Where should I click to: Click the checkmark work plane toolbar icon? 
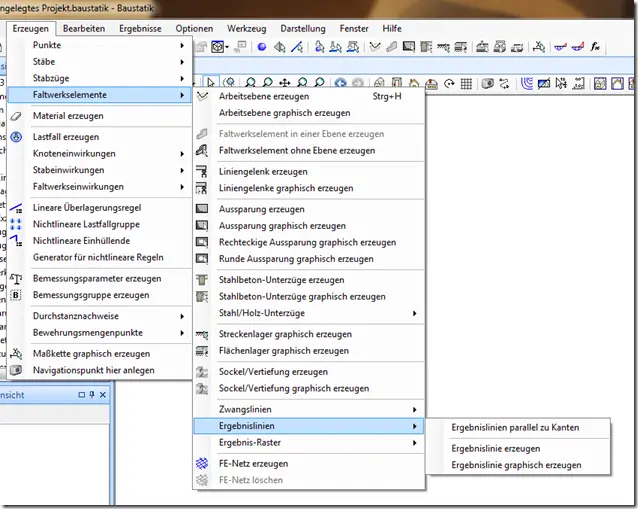pyautogui.click(x=375, y=47)
